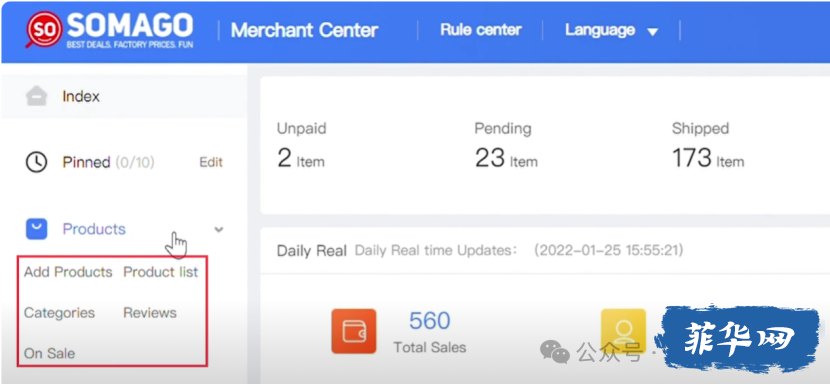Image resolution: width=830 pixels, height=385 pixels.
Task: Open the Product list page
Action: point(160,272)
